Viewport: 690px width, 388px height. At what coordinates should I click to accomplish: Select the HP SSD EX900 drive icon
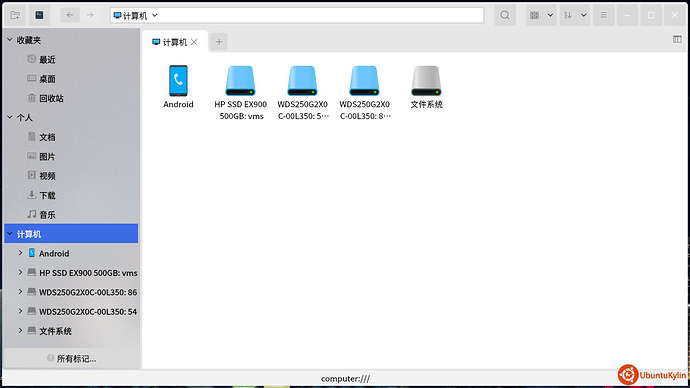[240, 81]
